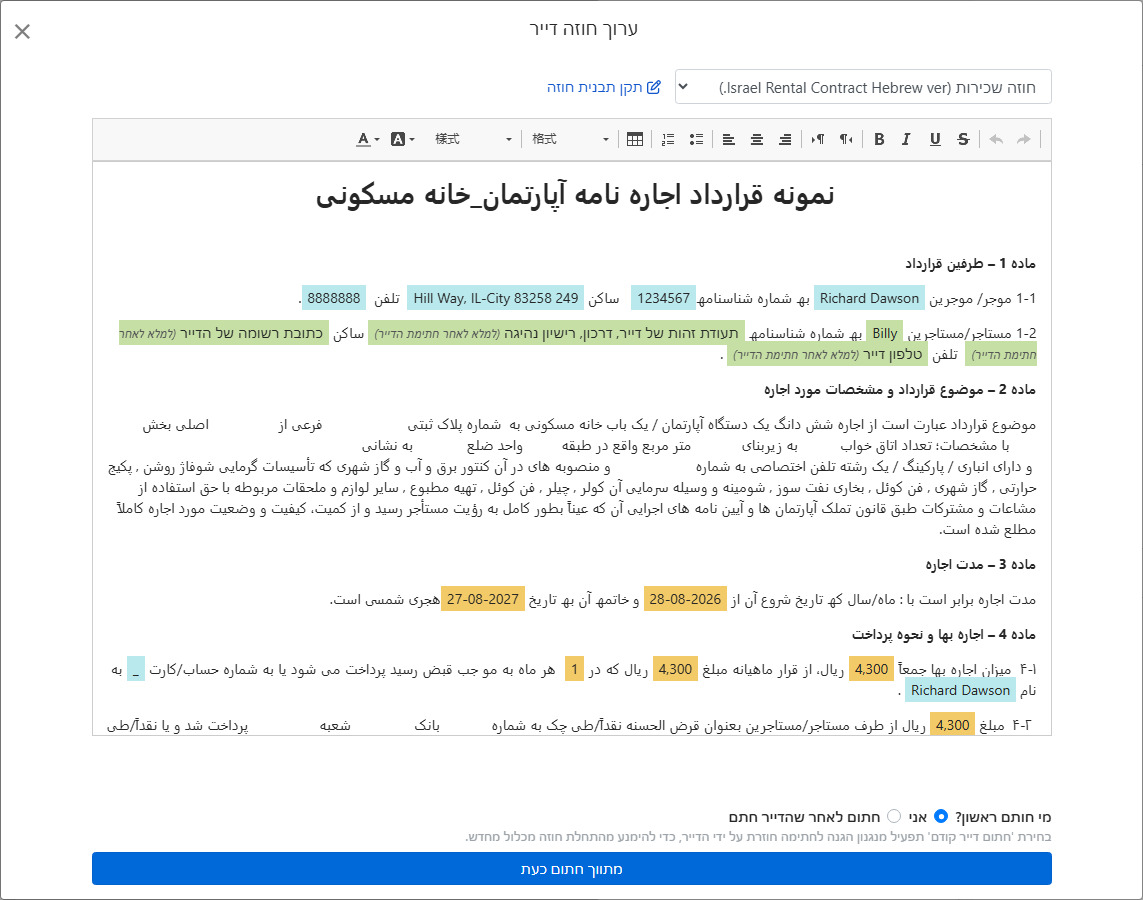
Task: Click the Billy tenant name field
Action: (884, 333)
